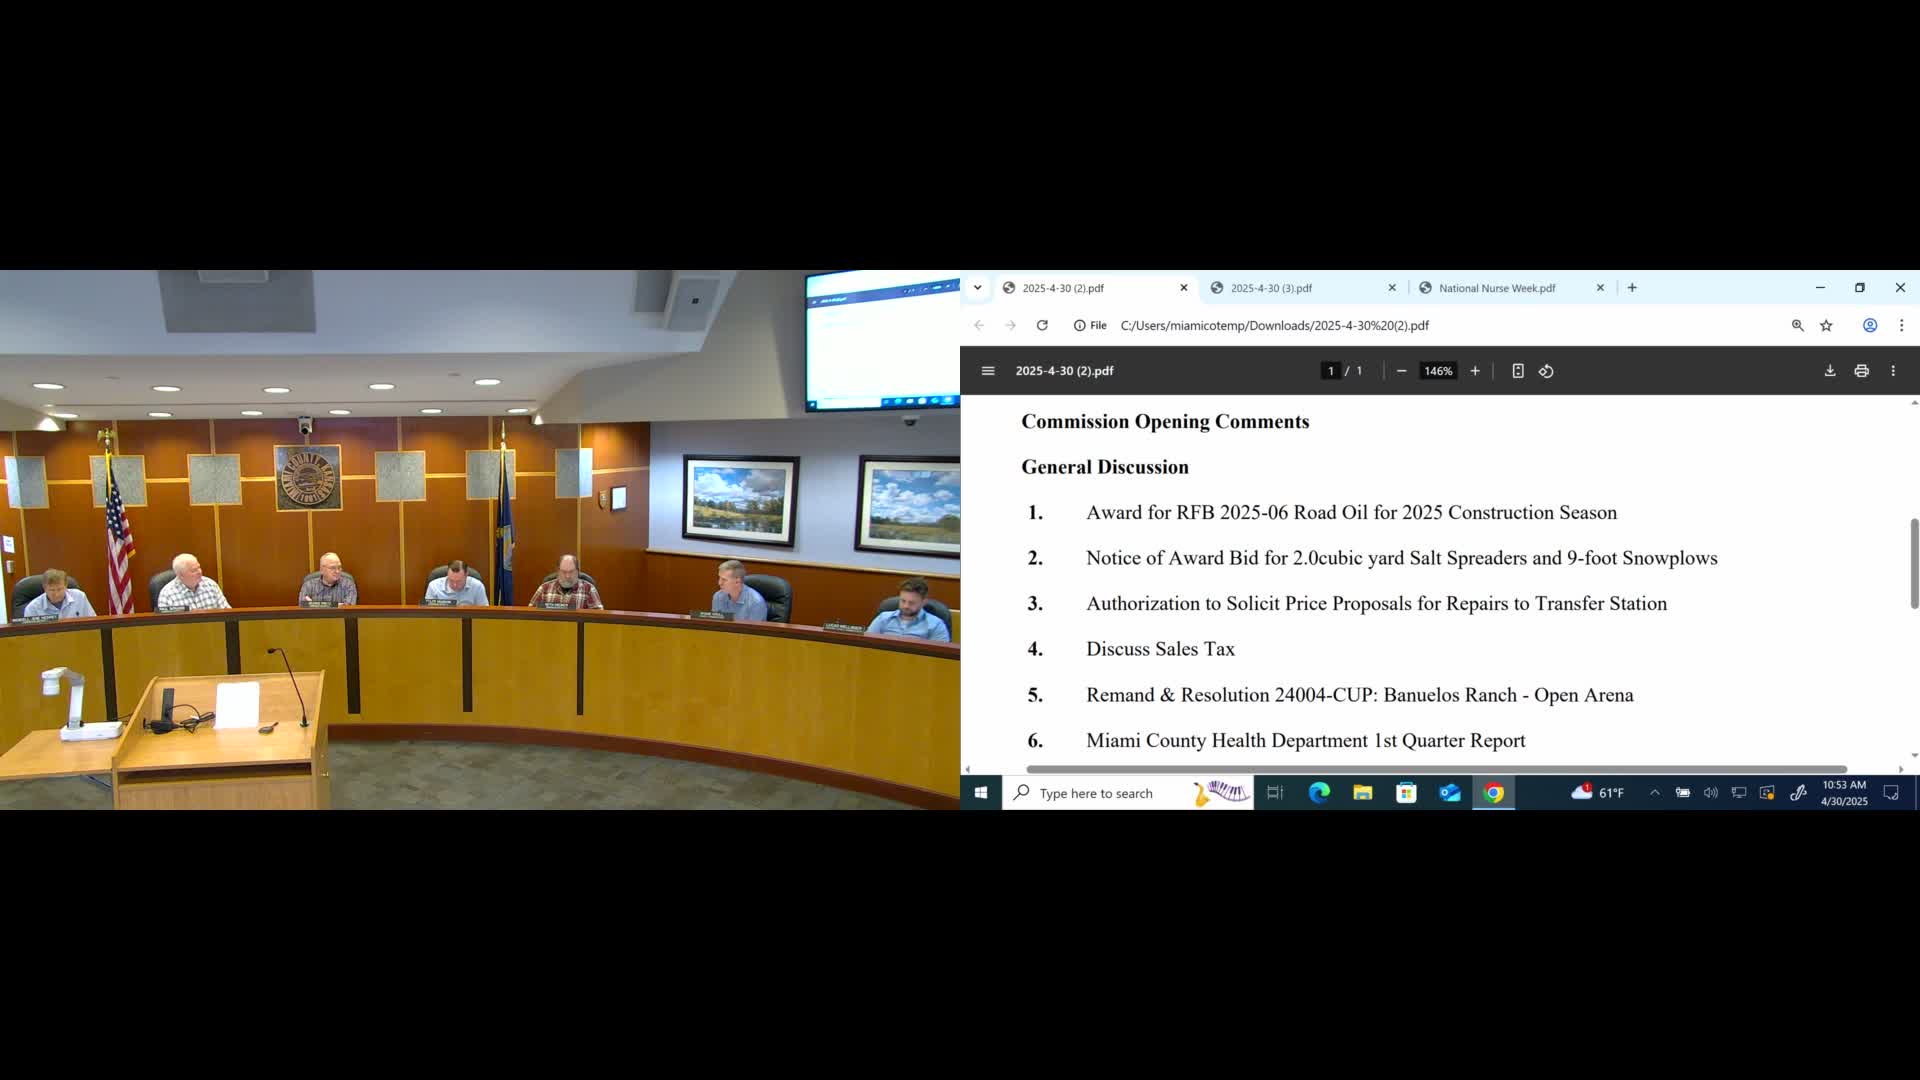Image resolution: width=1920 pixels, height=1080 pixels.
Task: Click the fit to page icon
Action: [1517, 371]
